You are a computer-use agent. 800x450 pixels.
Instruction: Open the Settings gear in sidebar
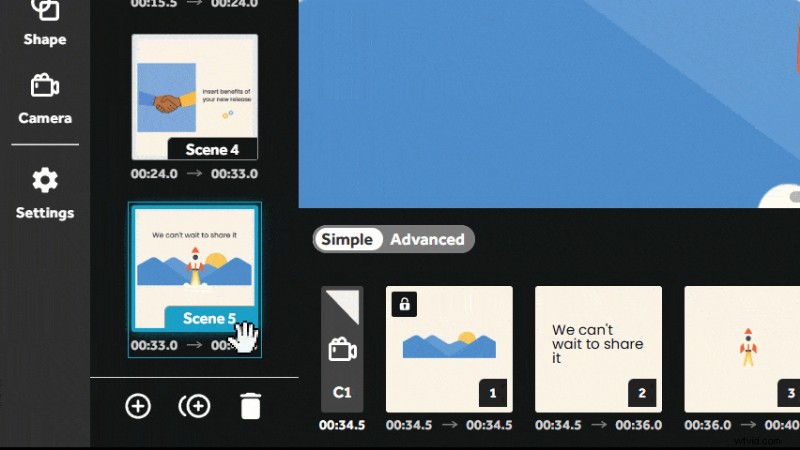pos(45,194)
